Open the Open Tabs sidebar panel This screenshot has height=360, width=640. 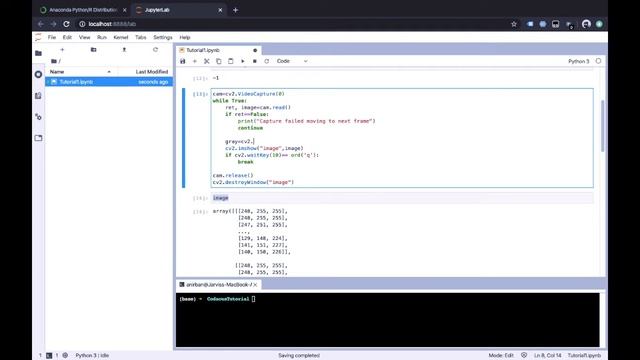pos(38,138)
